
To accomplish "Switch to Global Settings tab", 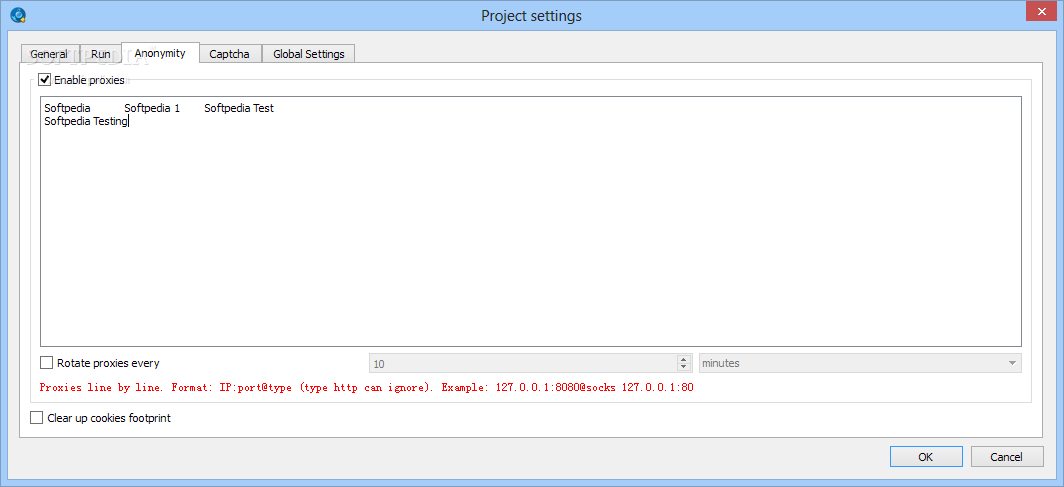I will [x=309, y=54].
